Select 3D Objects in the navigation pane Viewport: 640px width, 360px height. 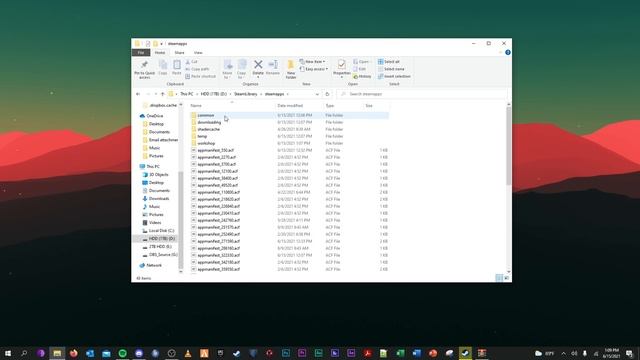[158, 174]
